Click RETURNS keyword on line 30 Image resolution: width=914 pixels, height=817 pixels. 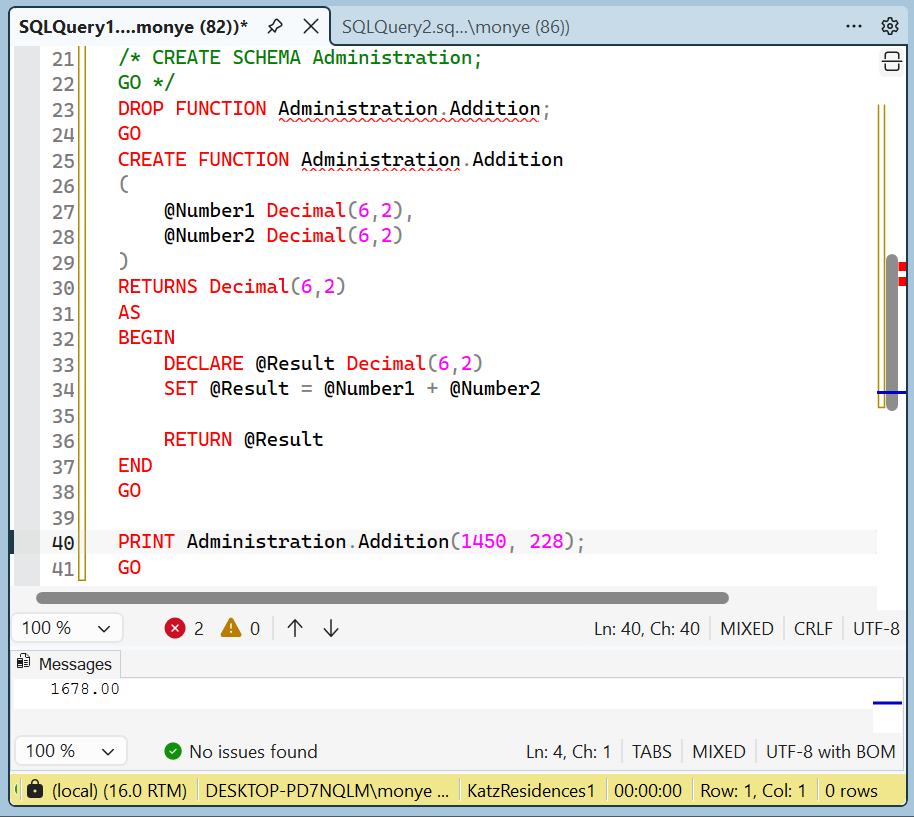157,287
